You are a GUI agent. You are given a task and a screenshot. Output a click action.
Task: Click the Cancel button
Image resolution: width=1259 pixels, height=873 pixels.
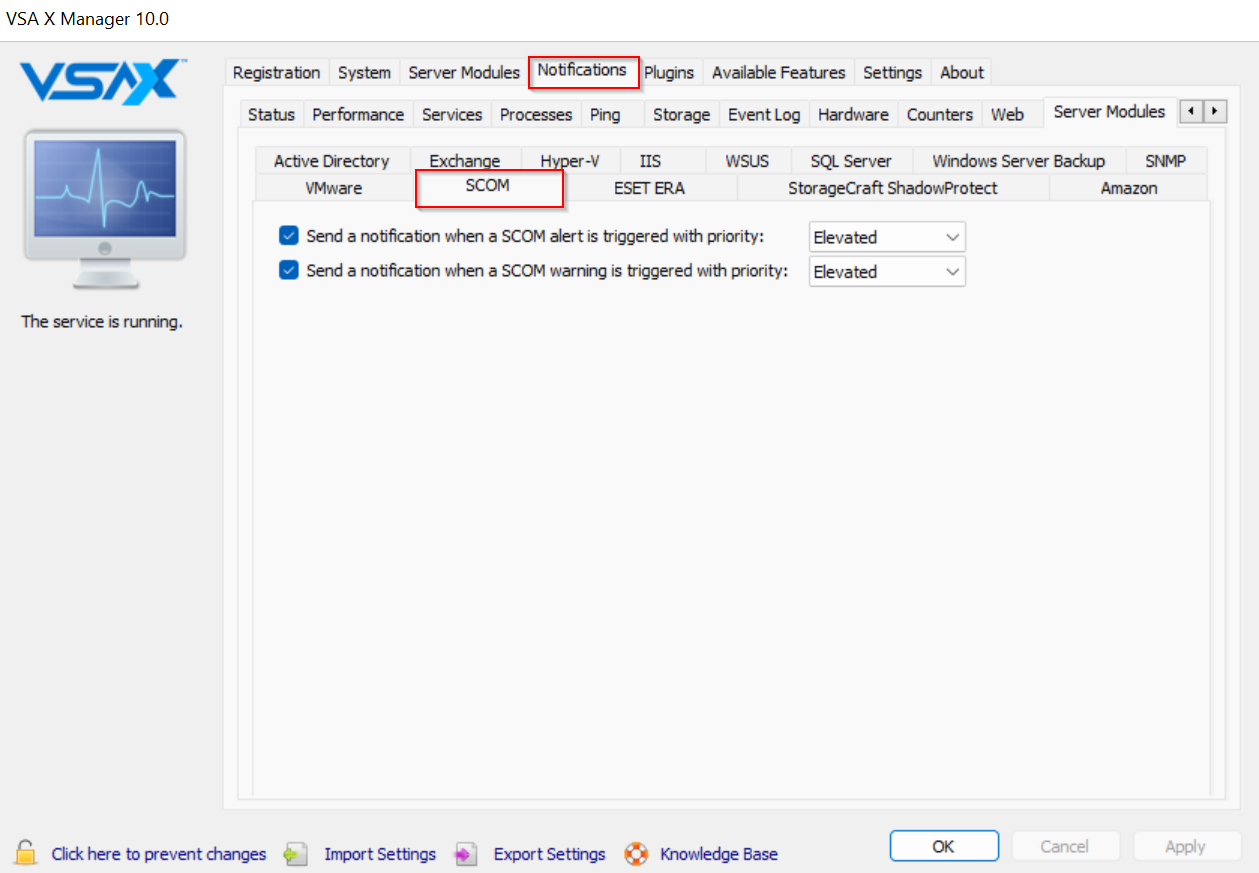(x=1064, y=846)
